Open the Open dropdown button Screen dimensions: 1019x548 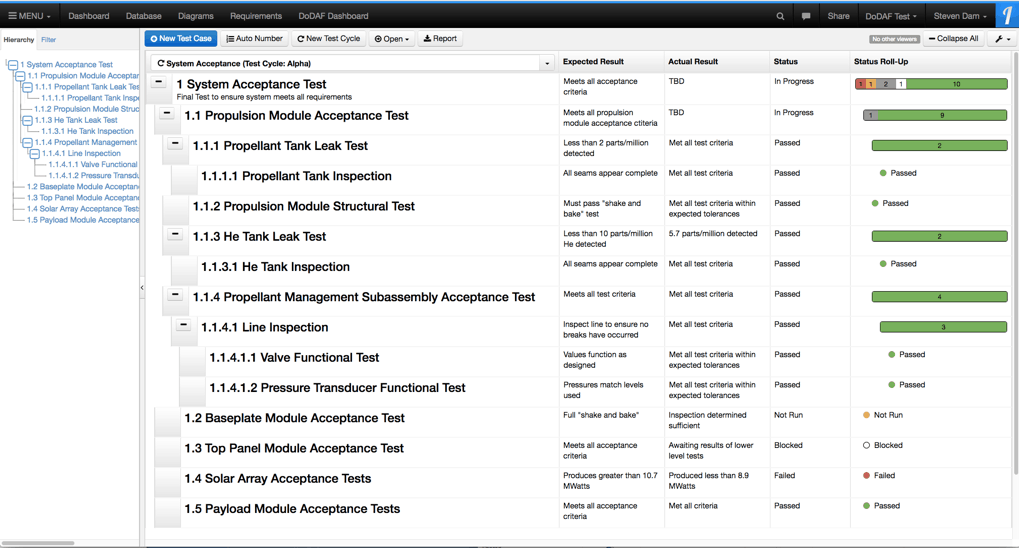pyautogui.click(x=392, y=39)
